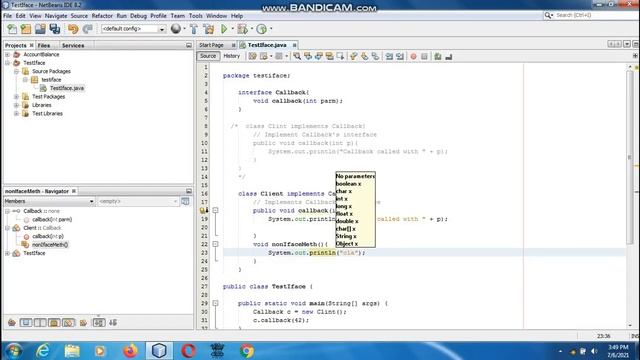Image resolution: width=640 pixels, height=360 pixels.
Task: Toggle Show Static Members in Navigator
Action: [40, 322]
